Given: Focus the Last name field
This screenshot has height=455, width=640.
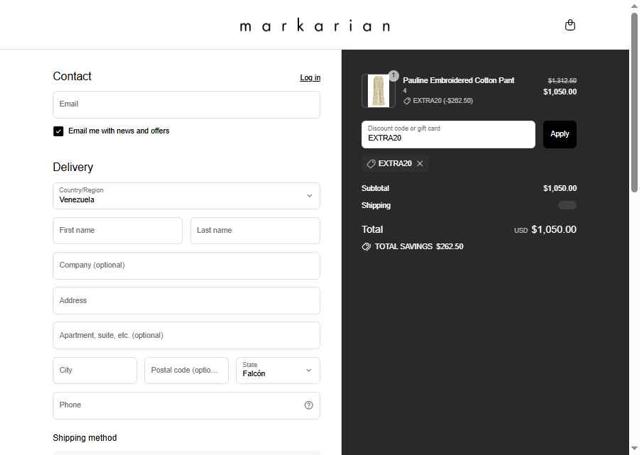Looking at the screenshot, I should pos(255,231).
